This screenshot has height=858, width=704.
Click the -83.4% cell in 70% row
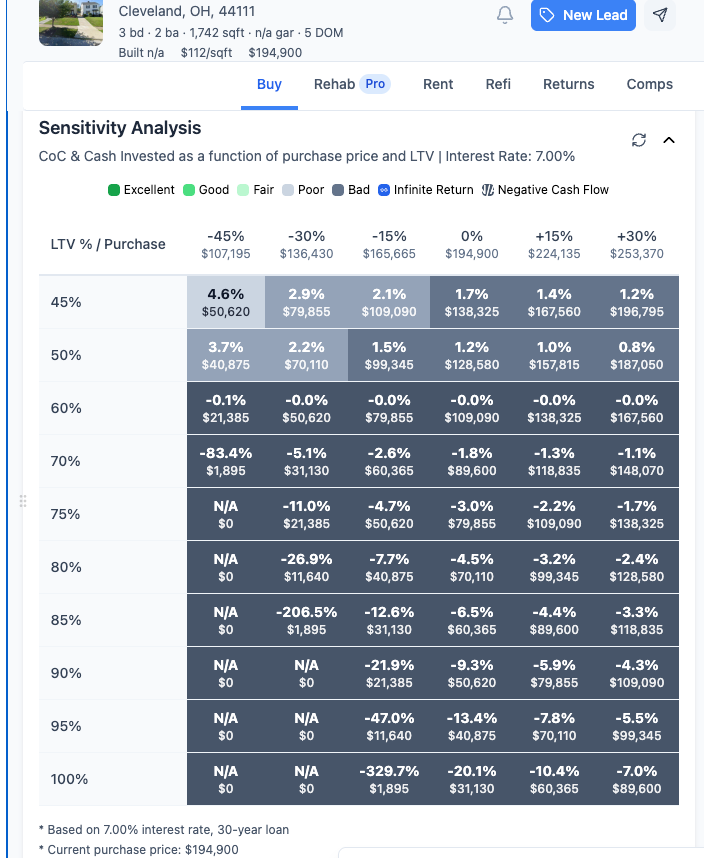[226, 461]
